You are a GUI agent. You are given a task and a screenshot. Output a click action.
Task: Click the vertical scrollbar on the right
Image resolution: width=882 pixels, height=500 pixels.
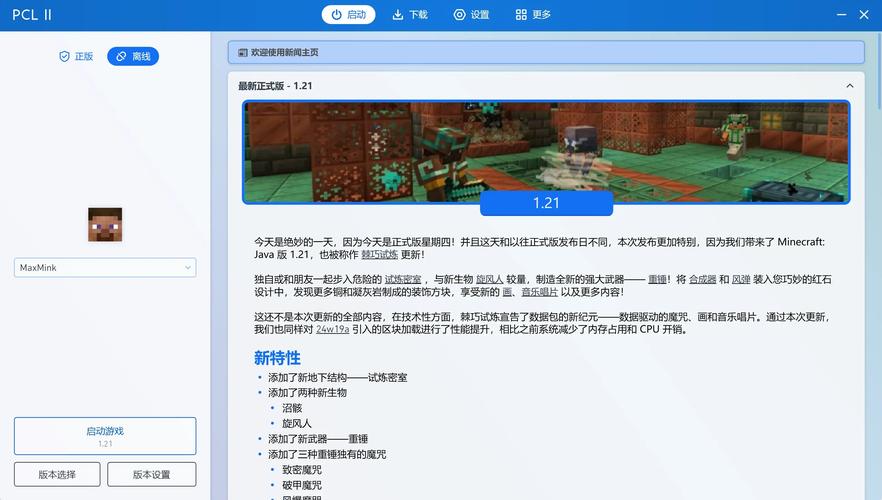(x=879, y=70)
